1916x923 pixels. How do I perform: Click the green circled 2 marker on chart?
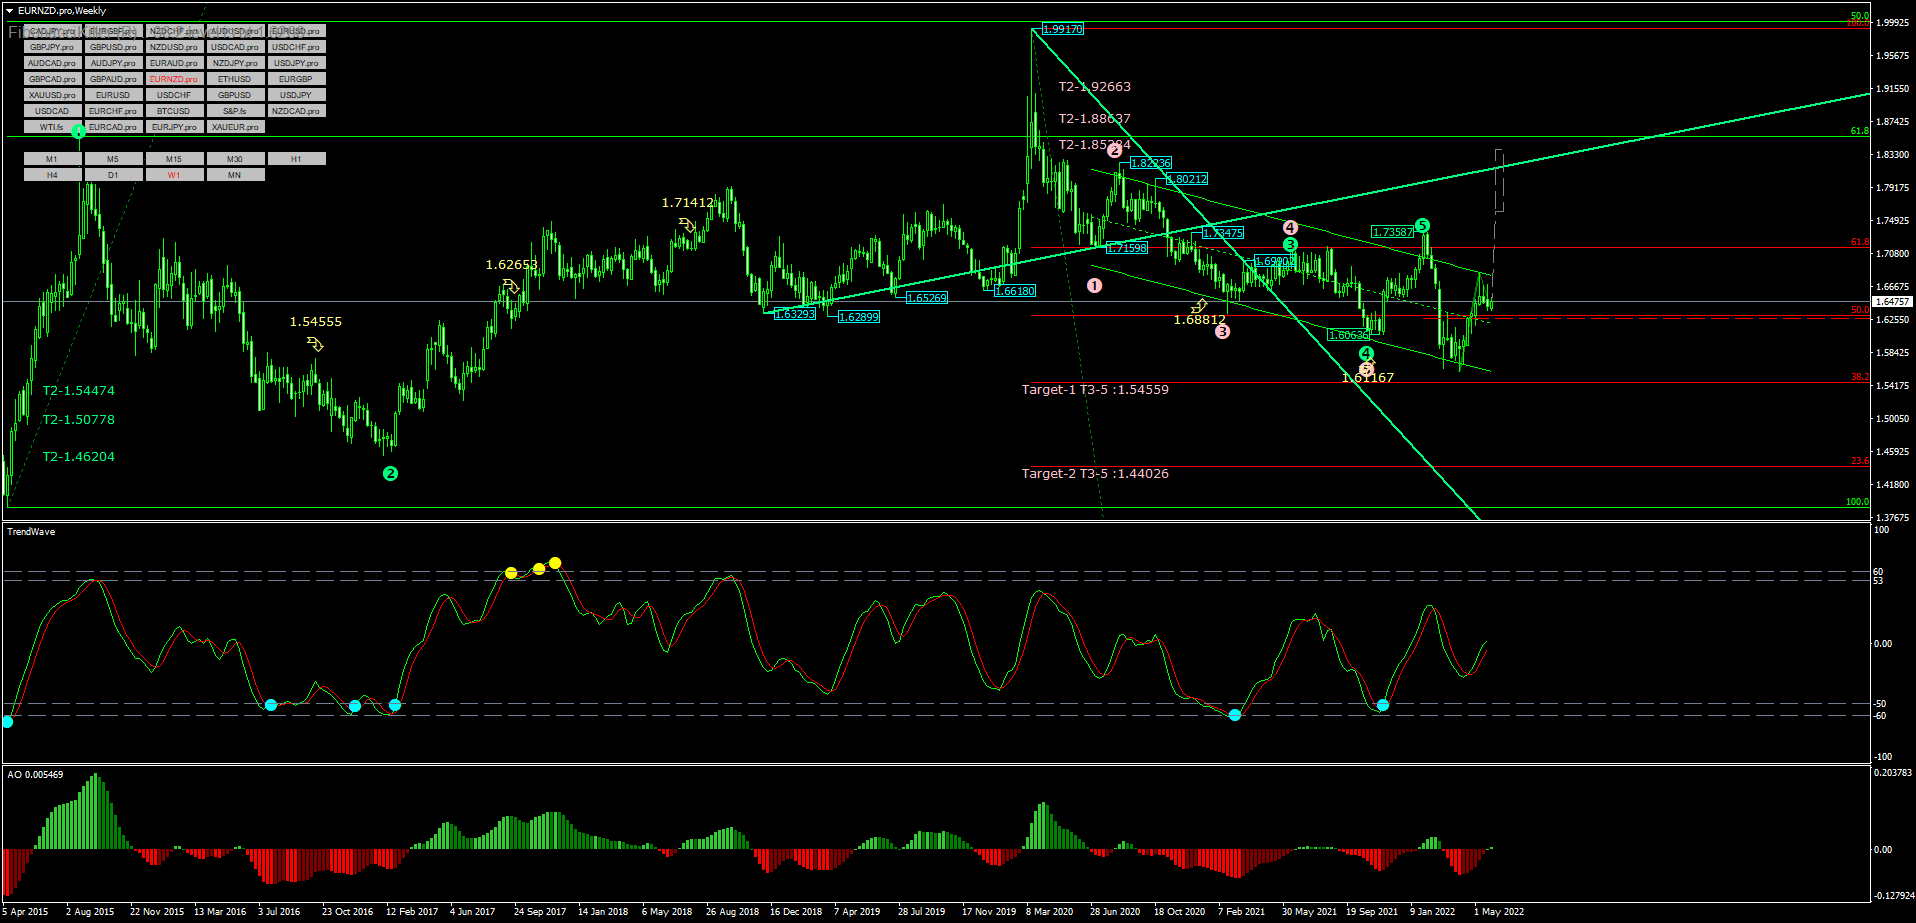pos(391,474)
